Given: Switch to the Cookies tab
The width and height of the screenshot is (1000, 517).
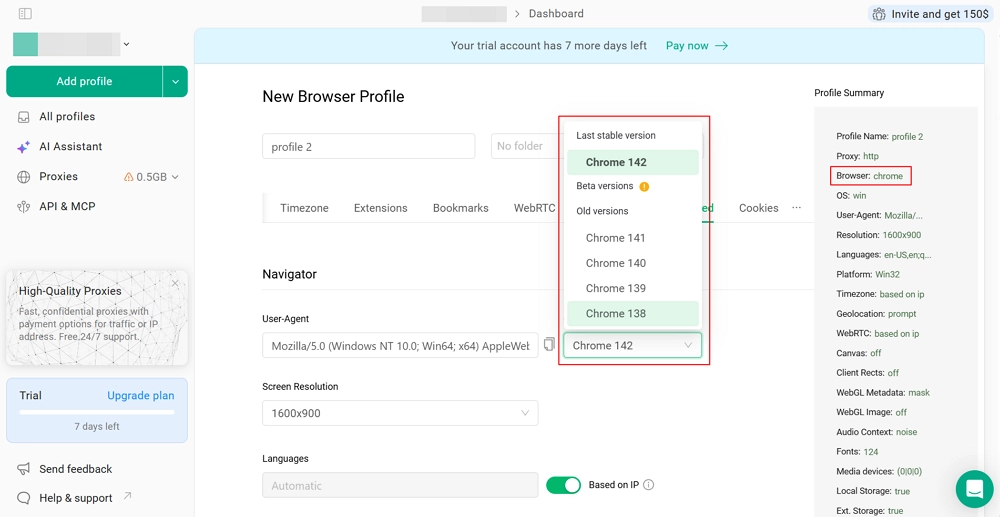Looking at the screenshot, I should click(x=758, y=208).
